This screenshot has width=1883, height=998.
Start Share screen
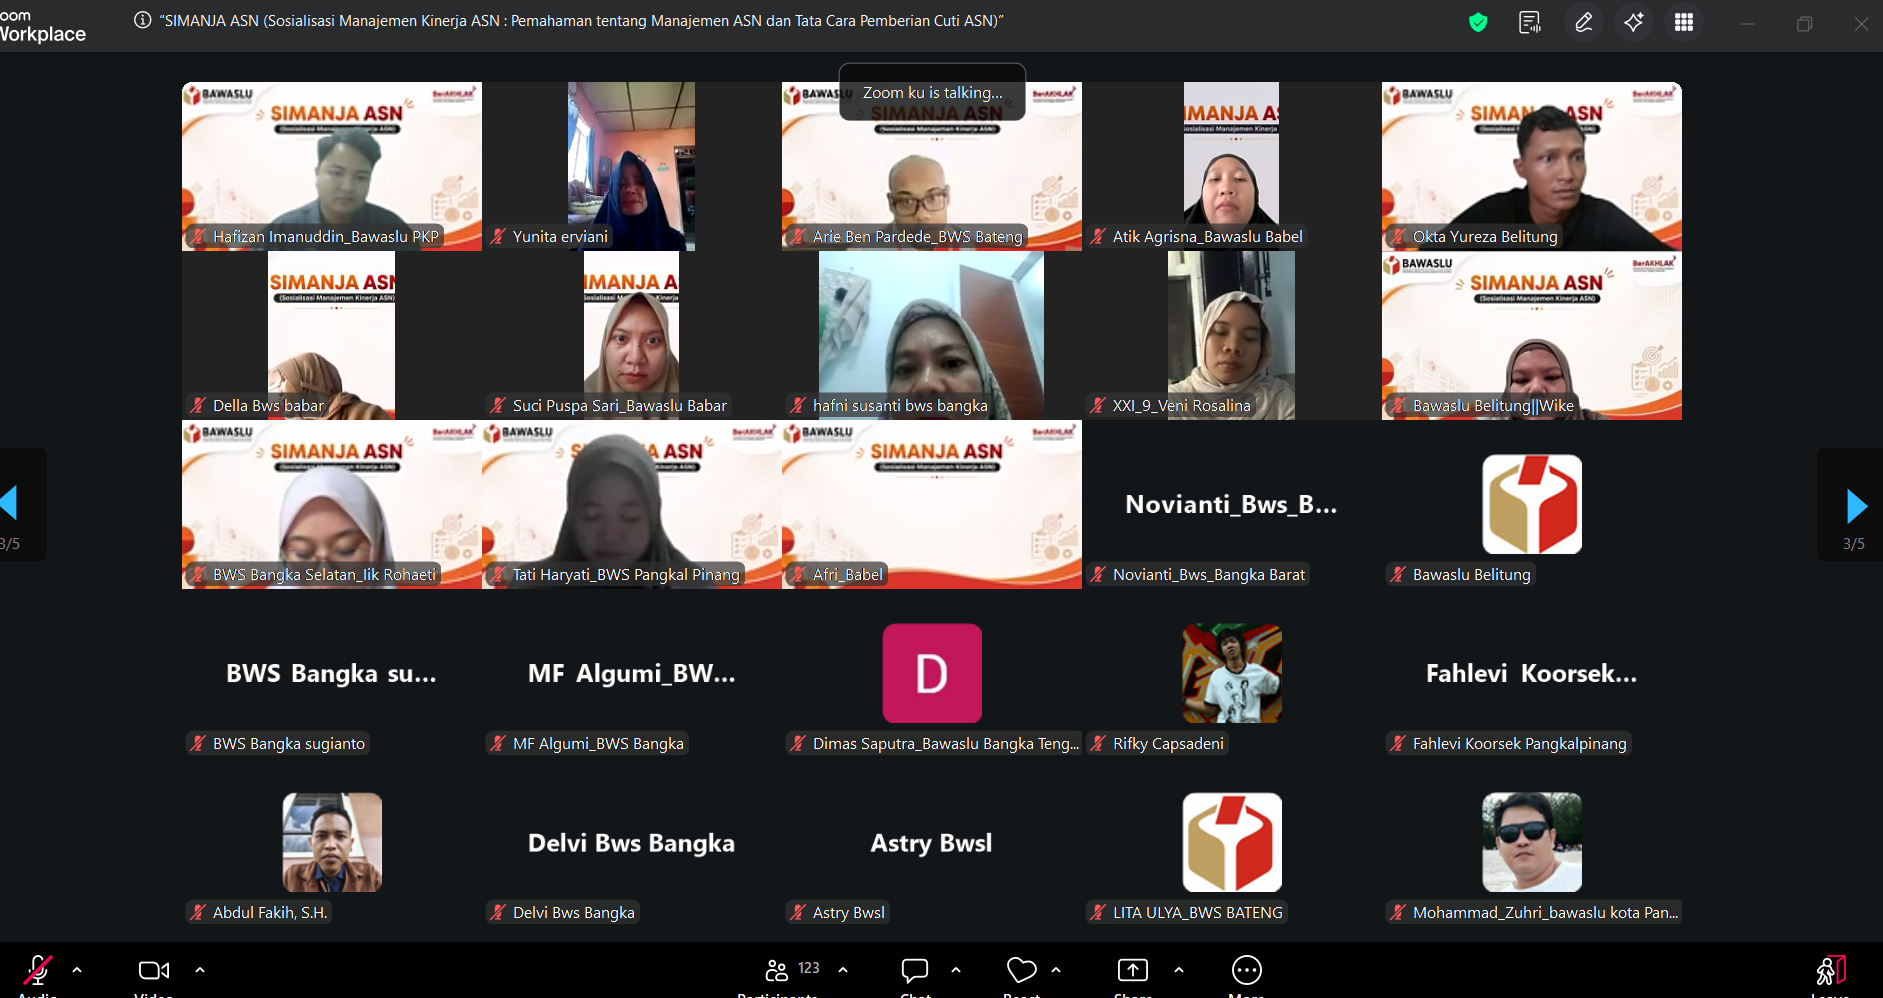click(x=1133, y=970)
